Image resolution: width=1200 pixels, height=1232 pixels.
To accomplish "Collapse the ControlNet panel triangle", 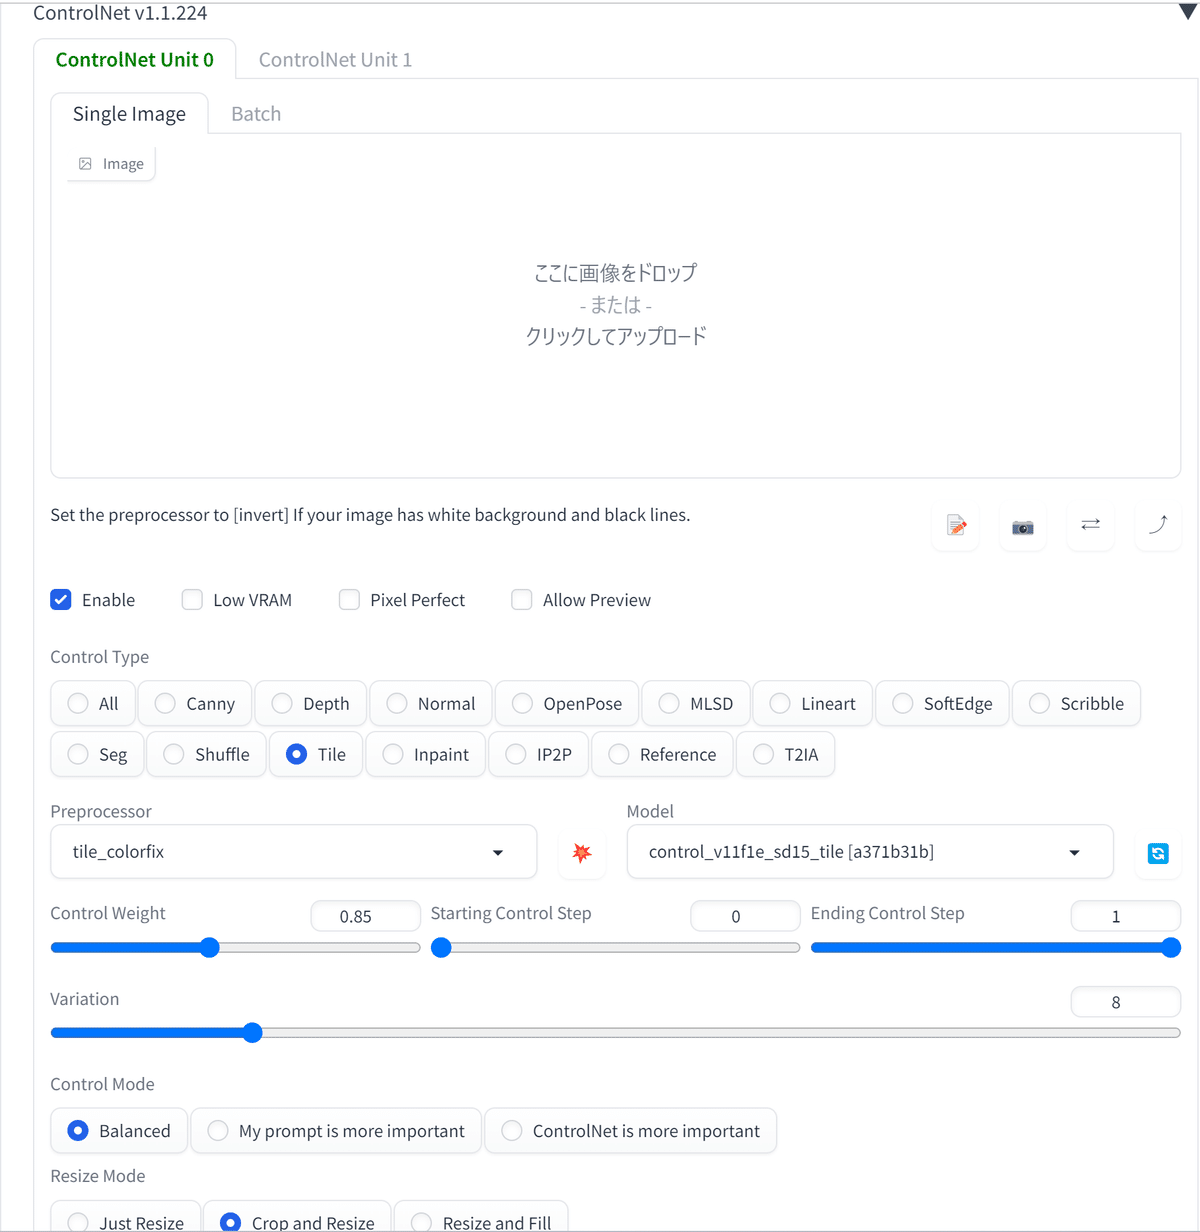I will click(x=1188, y=13).
